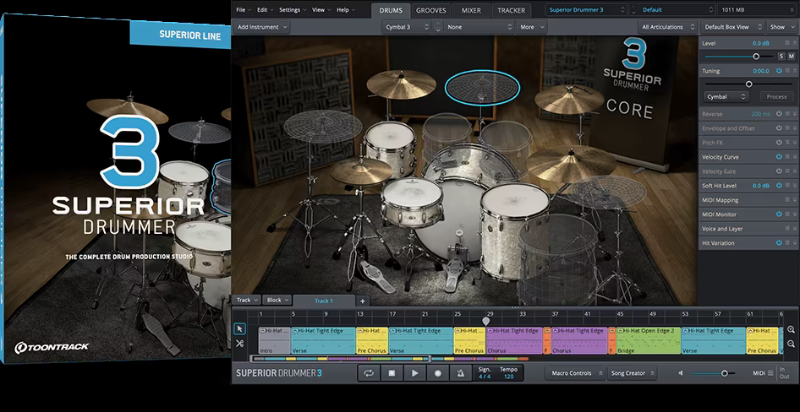
Task: Select the arrow pointer tool in timeline
Action: pyautogui.click(x=240, y=329)
